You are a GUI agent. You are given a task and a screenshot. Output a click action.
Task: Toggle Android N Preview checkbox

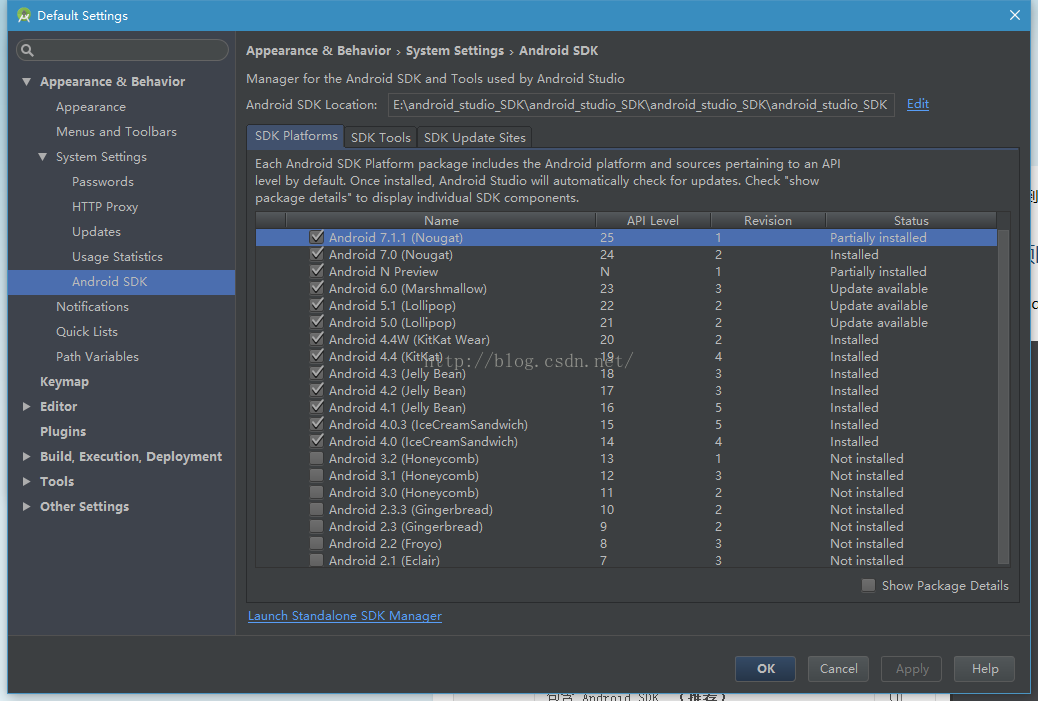[x=316, y=271]
